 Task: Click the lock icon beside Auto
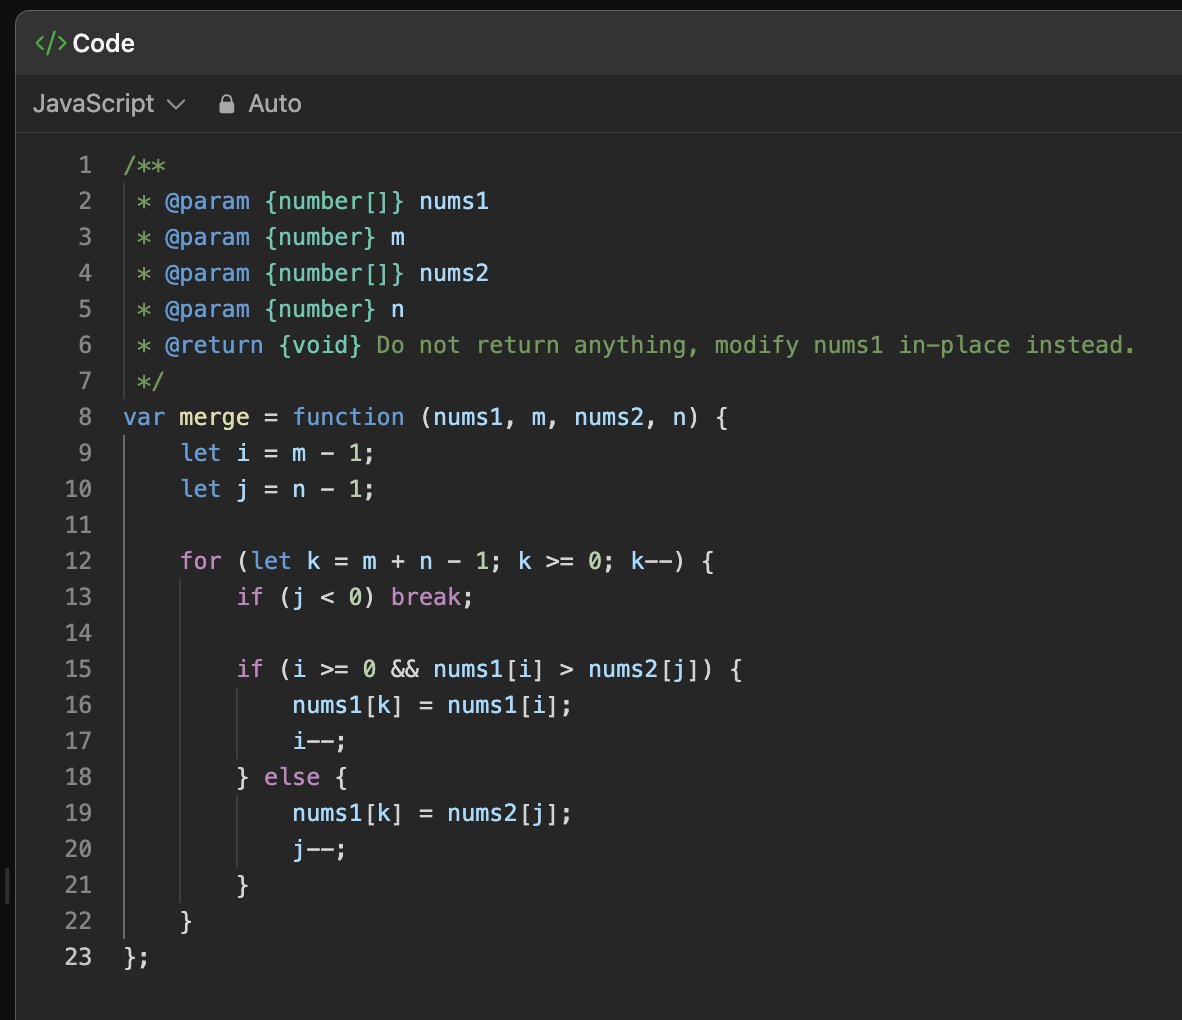226,104
